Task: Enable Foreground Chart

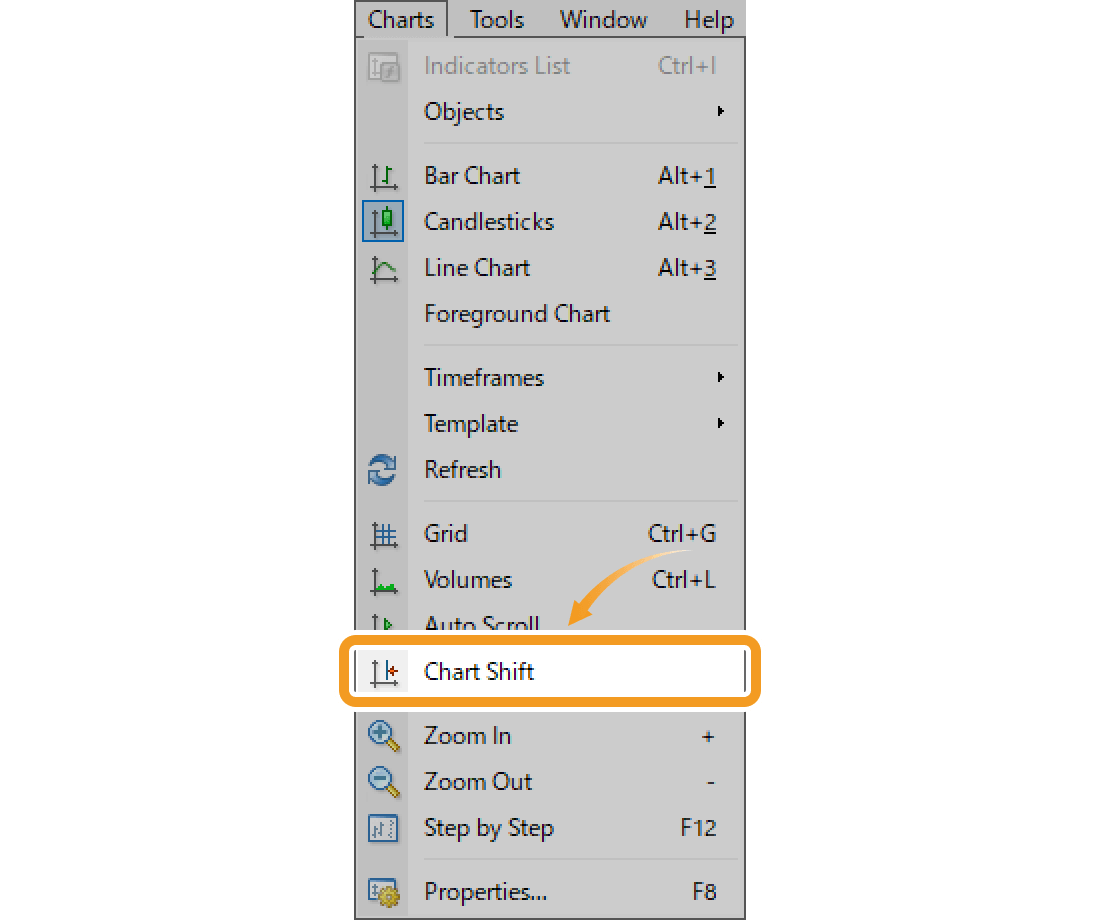Action: coord(517,313)
